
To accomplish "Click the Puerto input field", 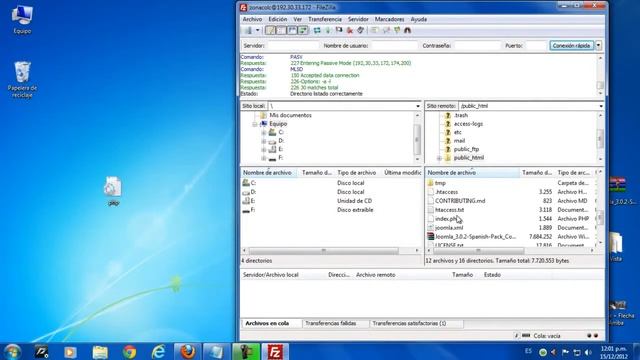I will pyautogui.click(x=536, y=46).
